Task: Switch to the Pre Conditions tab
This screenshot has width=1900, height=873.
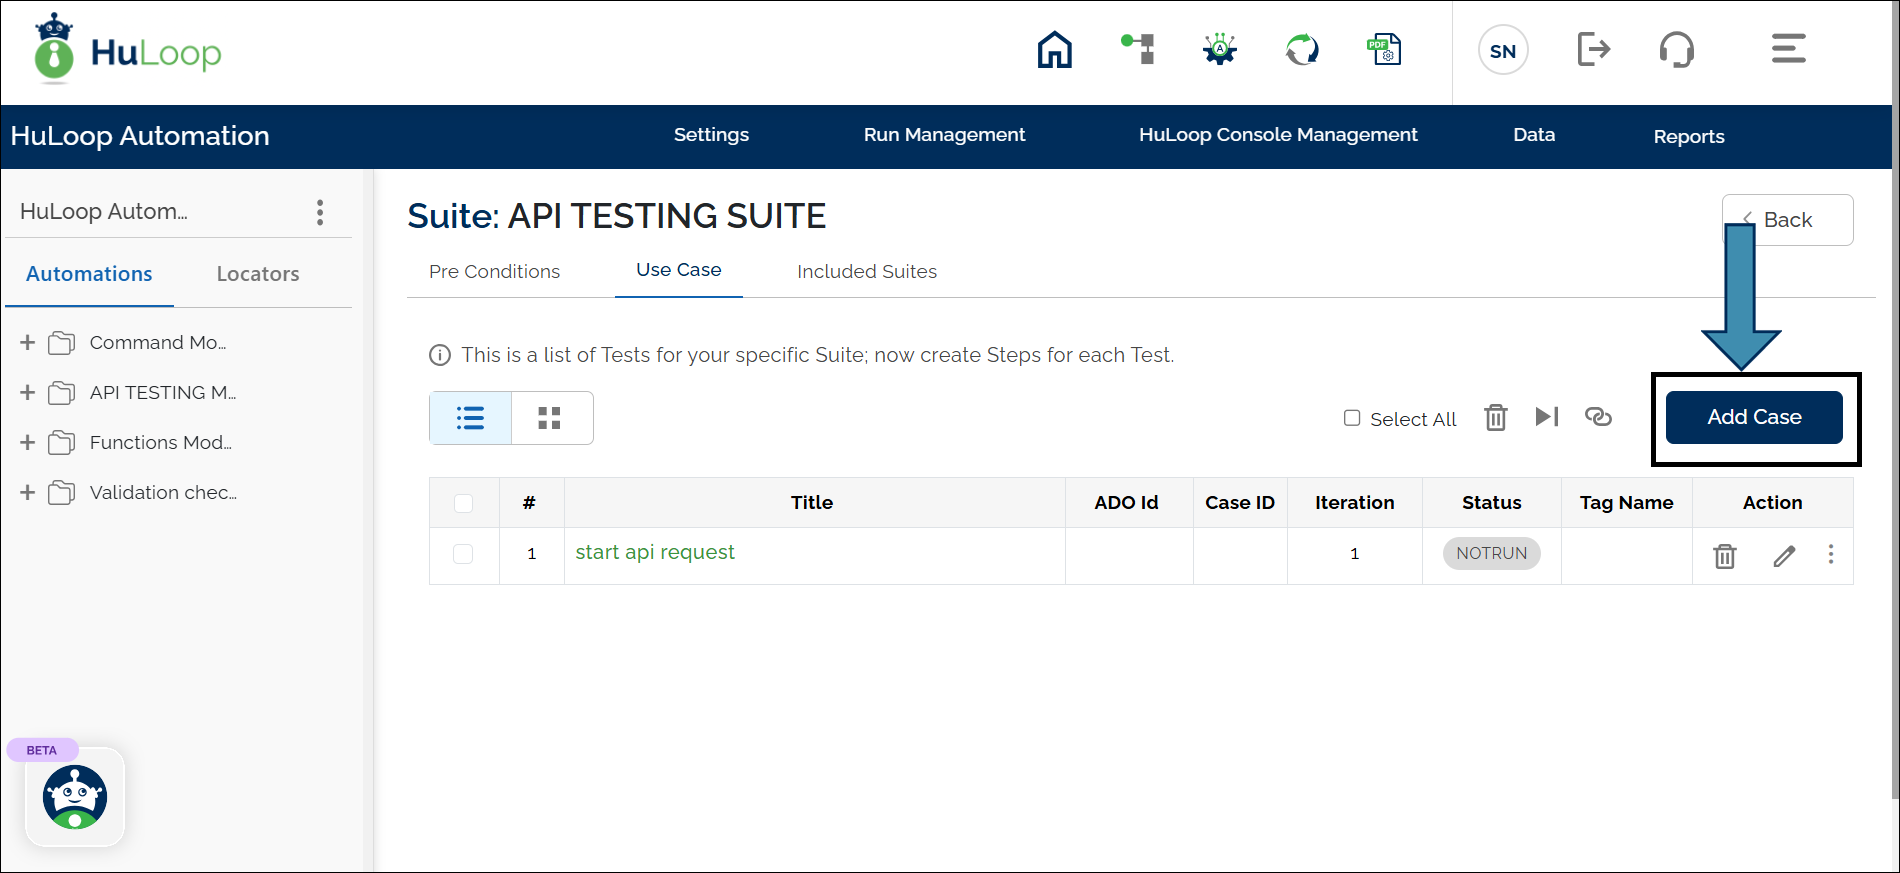Action: click(494, 272)
